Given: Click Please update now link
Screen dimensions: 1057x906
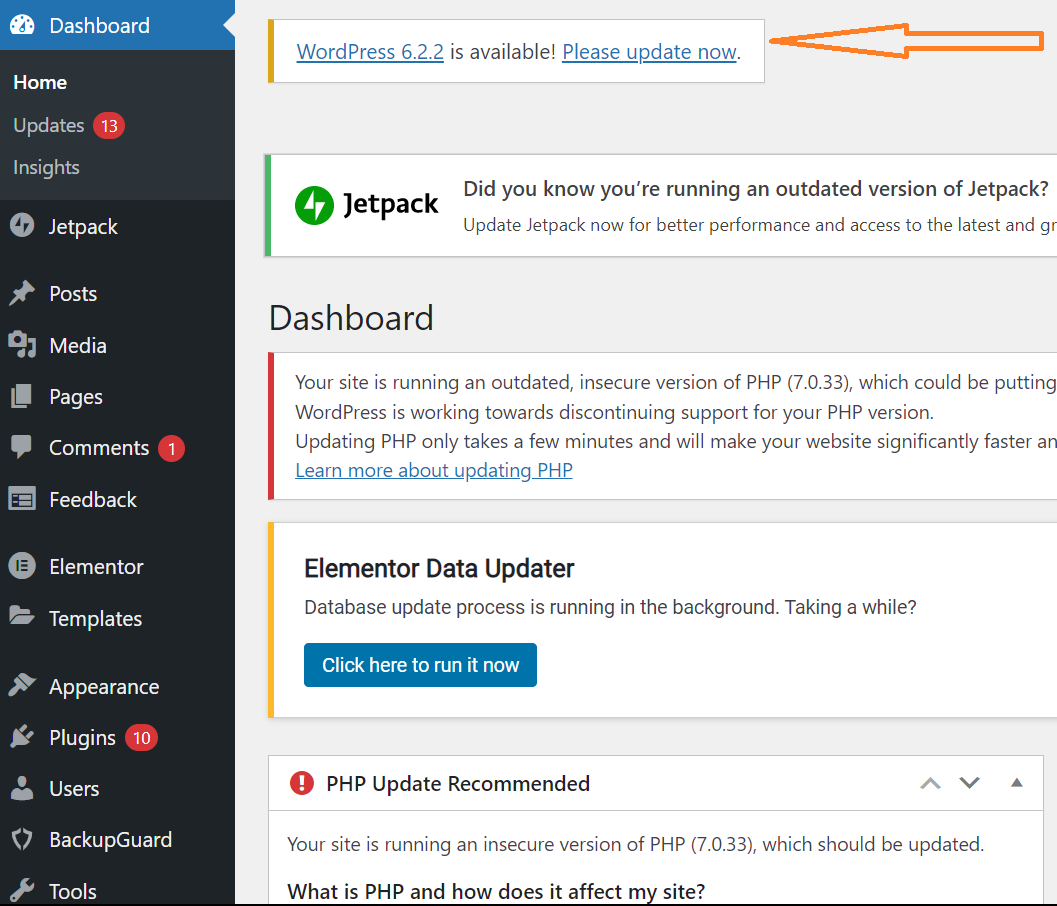Looking at the screenshot, I should click(649, 52).
